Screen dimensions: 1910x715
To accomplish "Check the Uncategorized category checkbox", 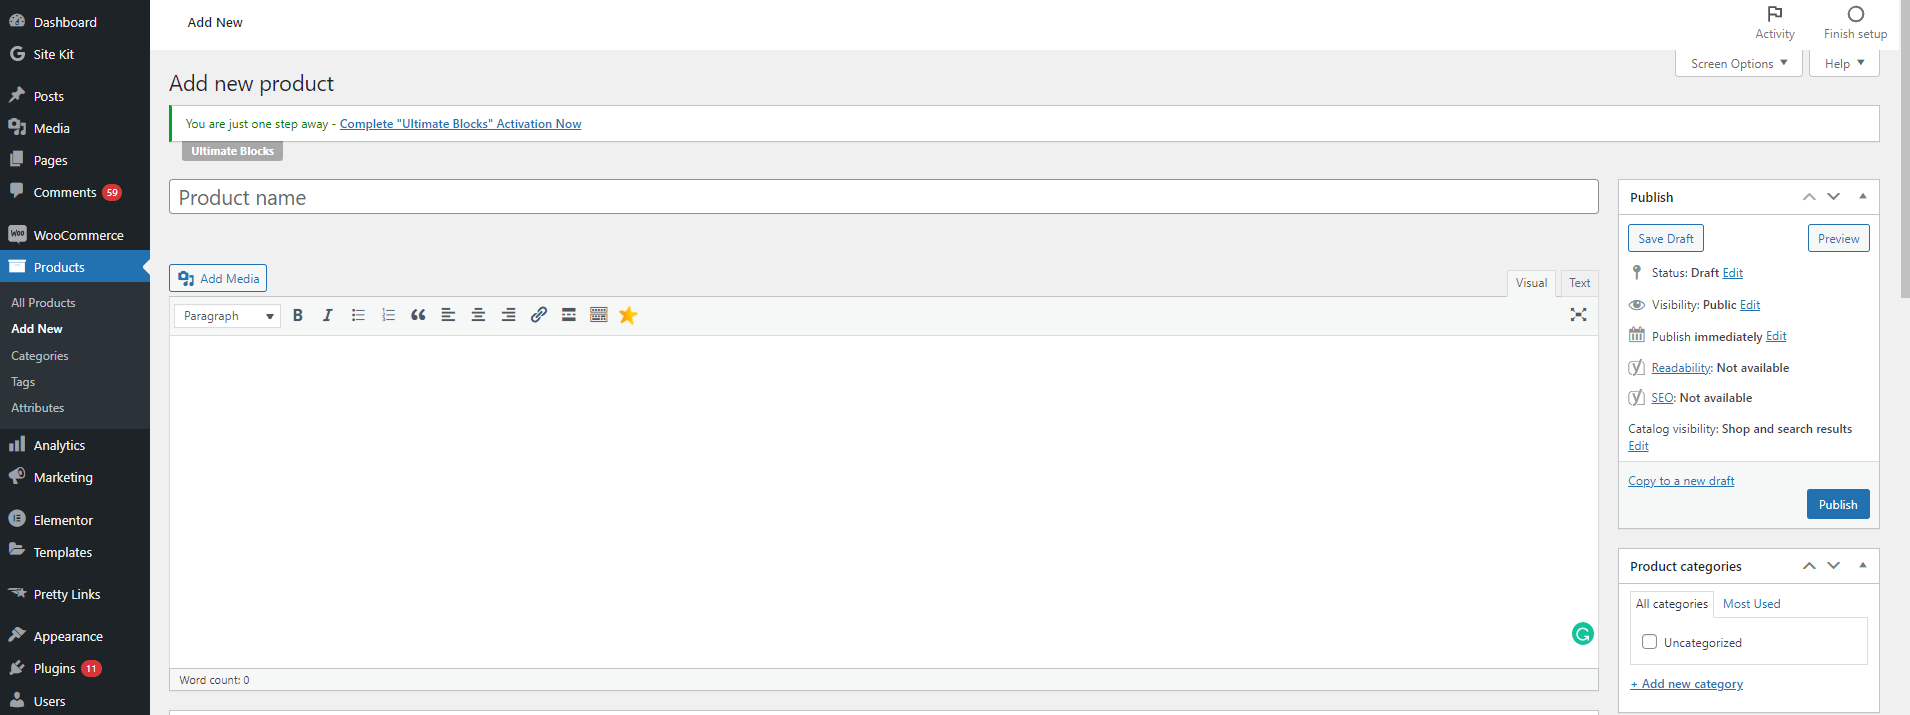I will (1649, 641).
